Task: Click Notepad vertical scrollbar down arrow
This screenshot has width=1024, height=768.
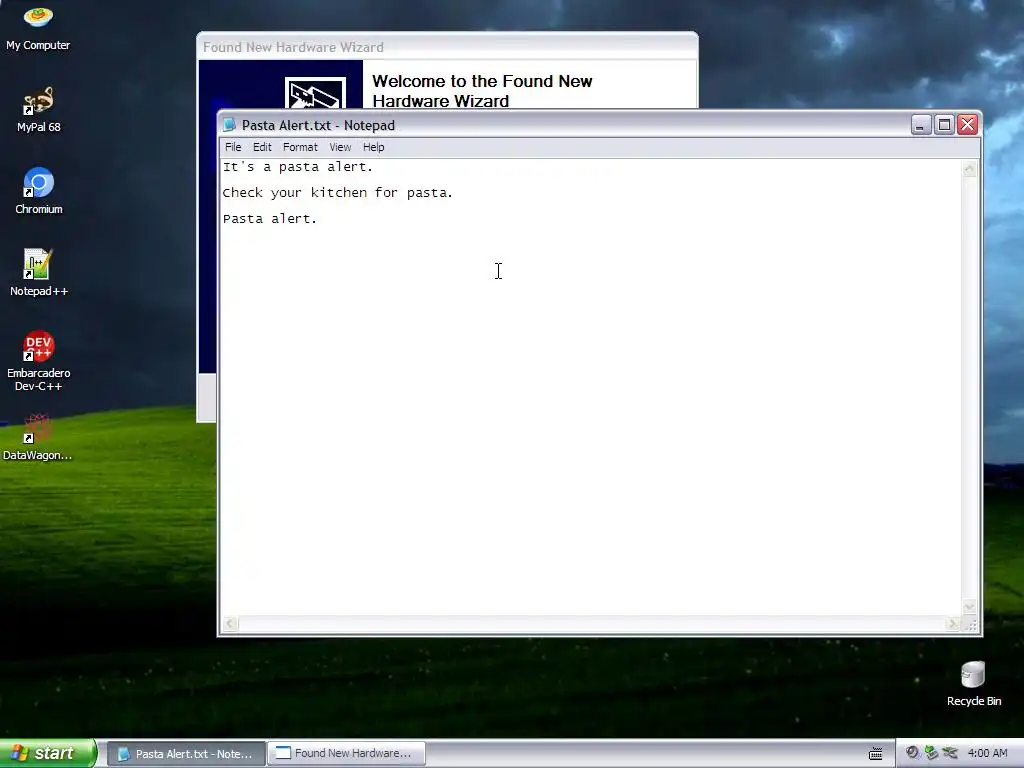Action: (x=970, y=607)
